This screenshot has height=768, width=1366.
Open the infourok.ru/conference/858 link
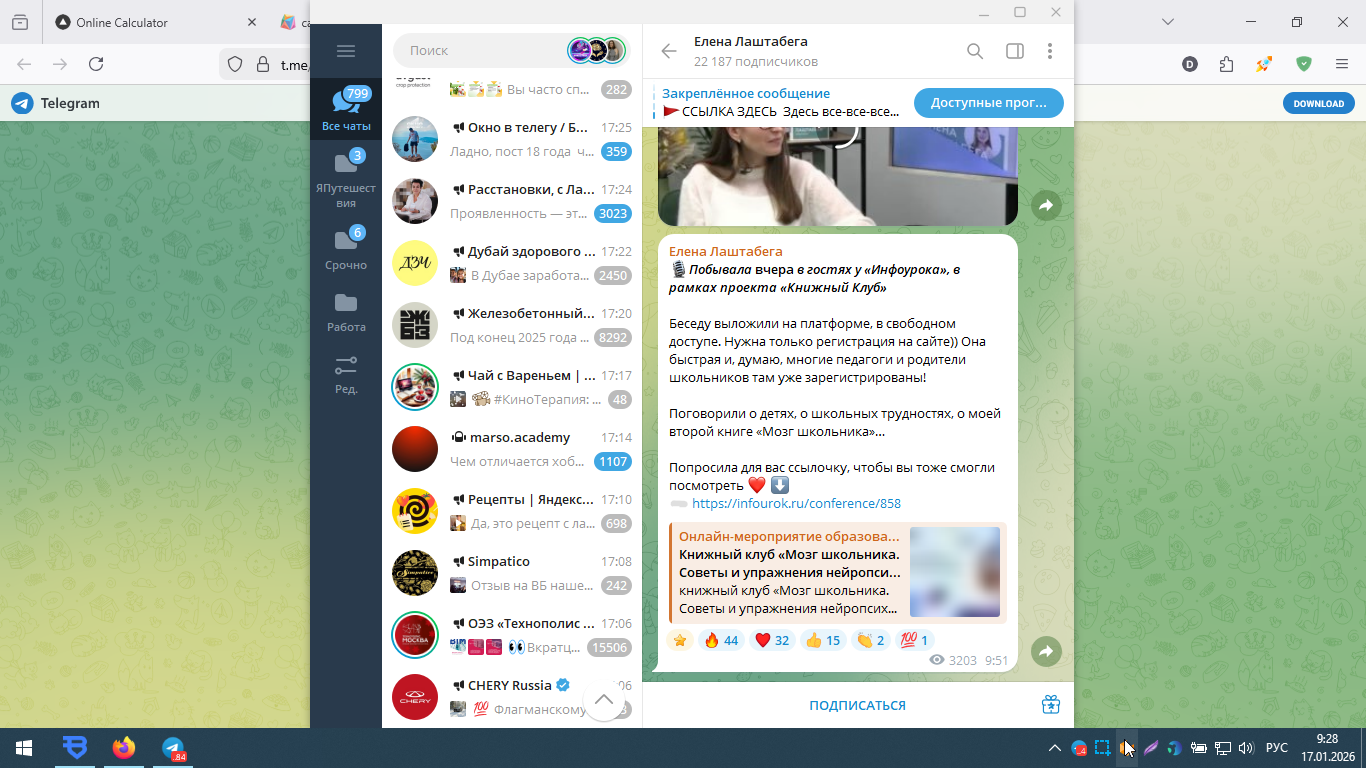[796, 504]
